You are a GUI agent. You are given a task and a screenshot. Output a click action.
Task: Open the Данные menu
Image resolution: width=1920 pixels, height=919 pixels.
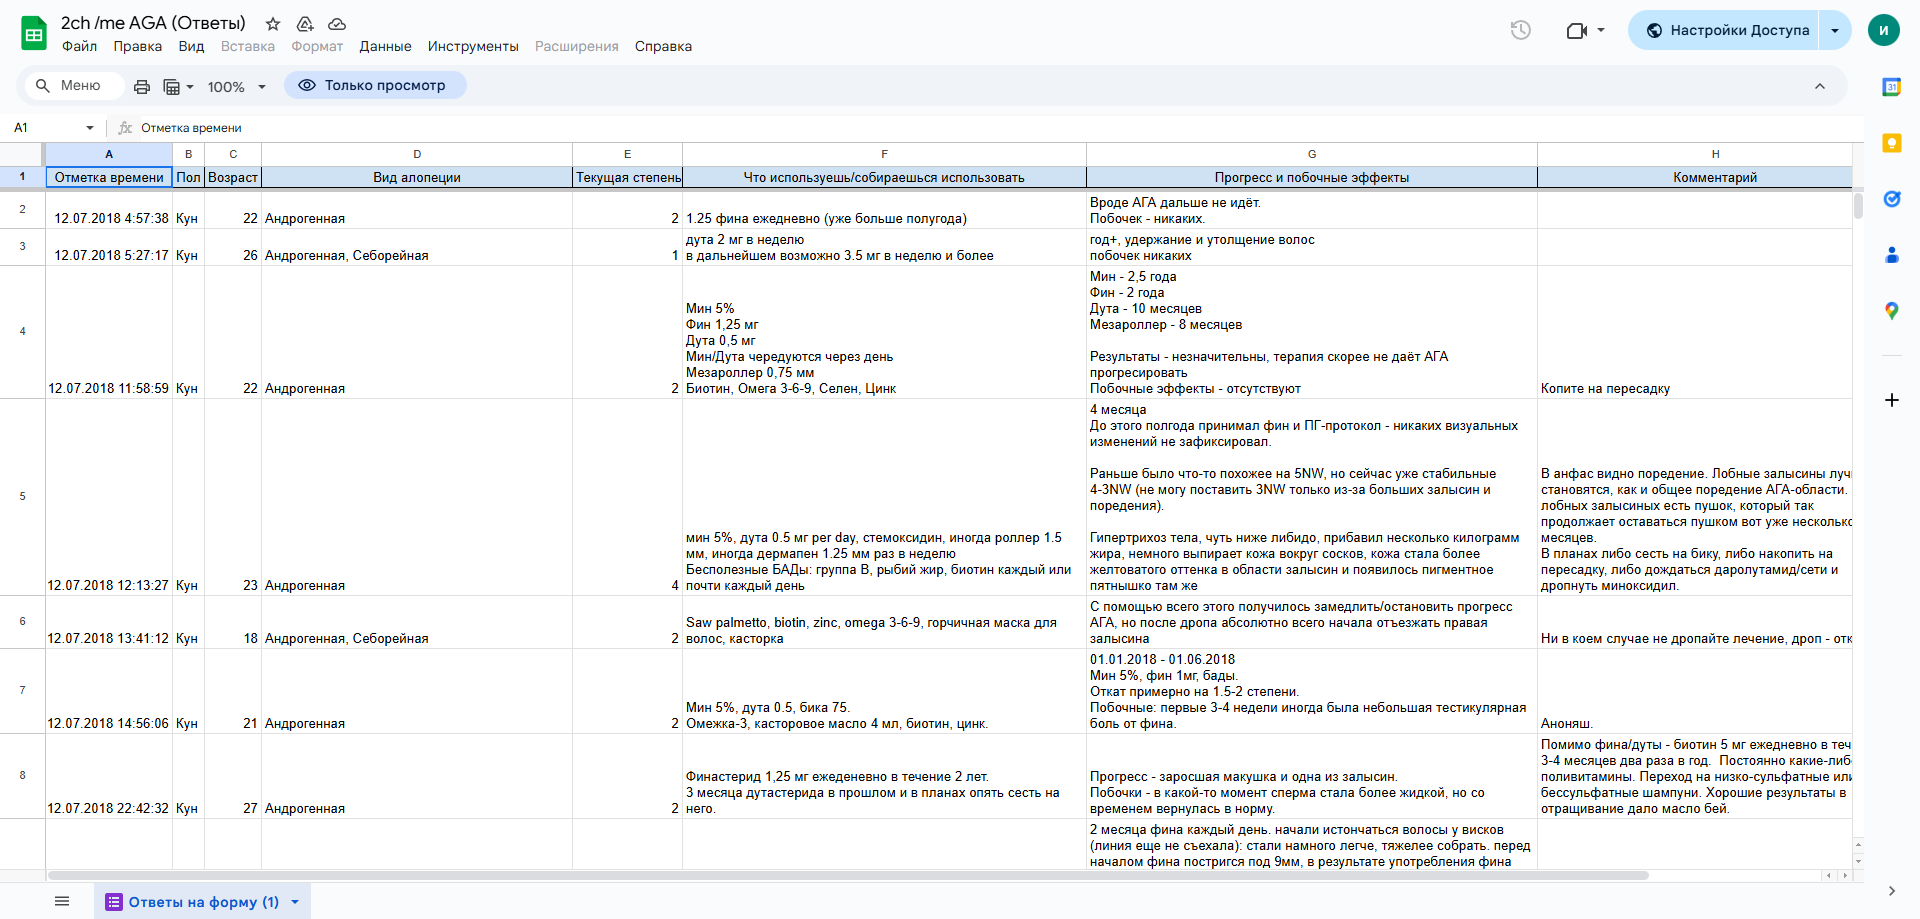click(385, 46)
